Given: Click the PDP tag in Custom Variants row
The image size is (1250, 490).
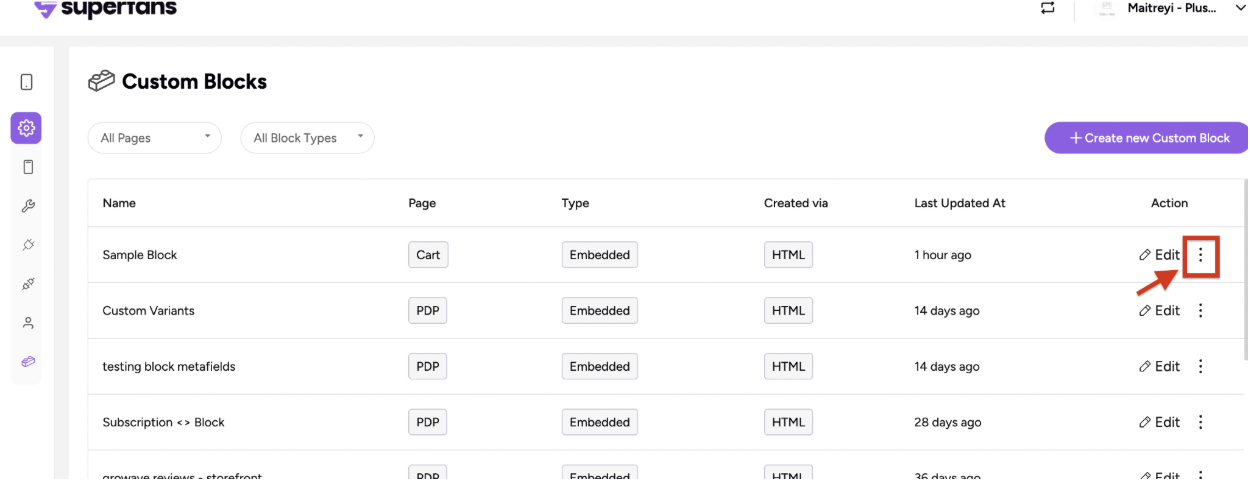Looking at the screenshot, I should click(428, 311).
